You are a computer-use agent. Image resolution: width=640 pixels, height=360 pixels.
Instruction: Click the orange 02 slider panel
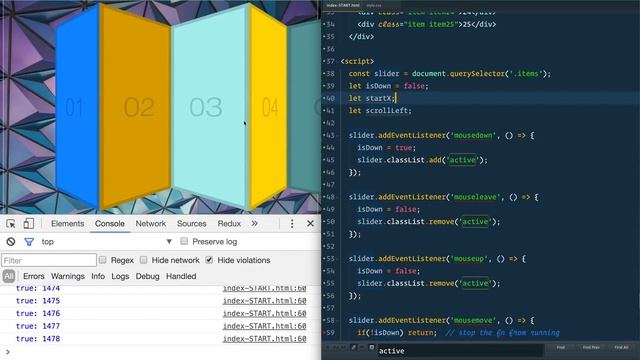point(136,107)
